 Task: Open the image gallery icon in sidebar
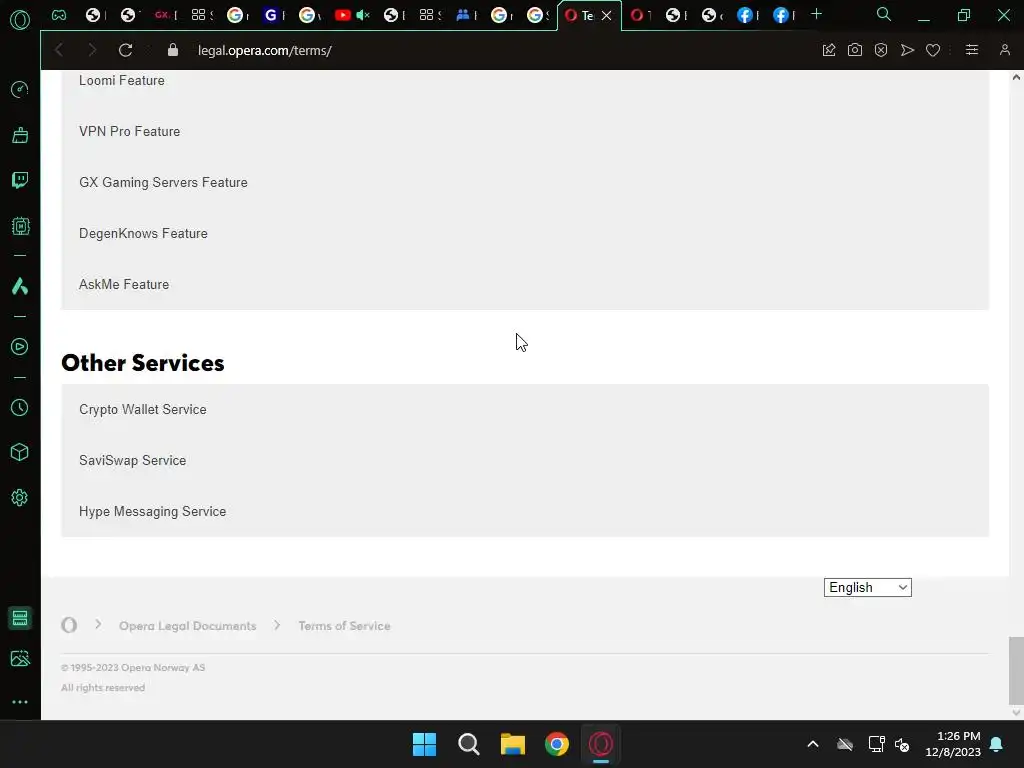click(x=20, y=658)
